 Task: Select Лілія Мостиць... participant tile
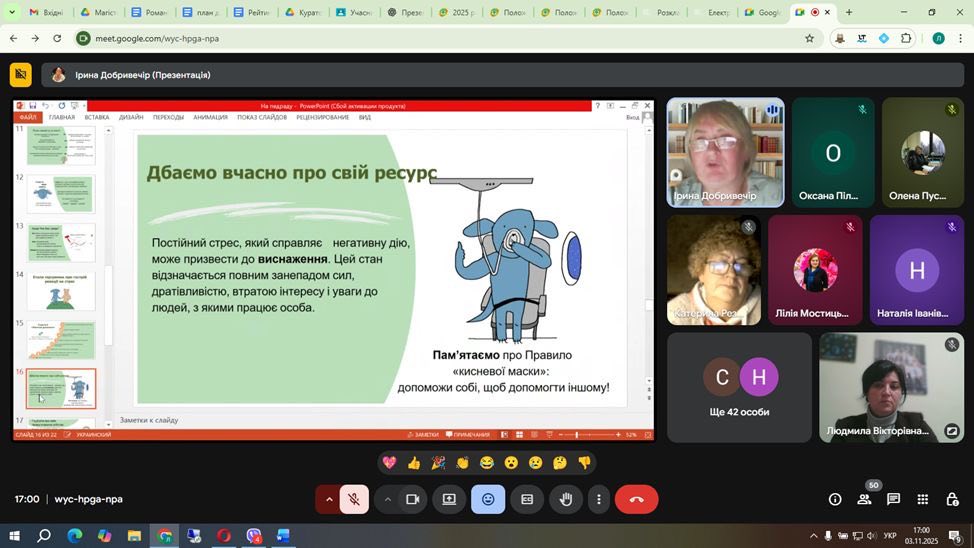tap(815, 270)
